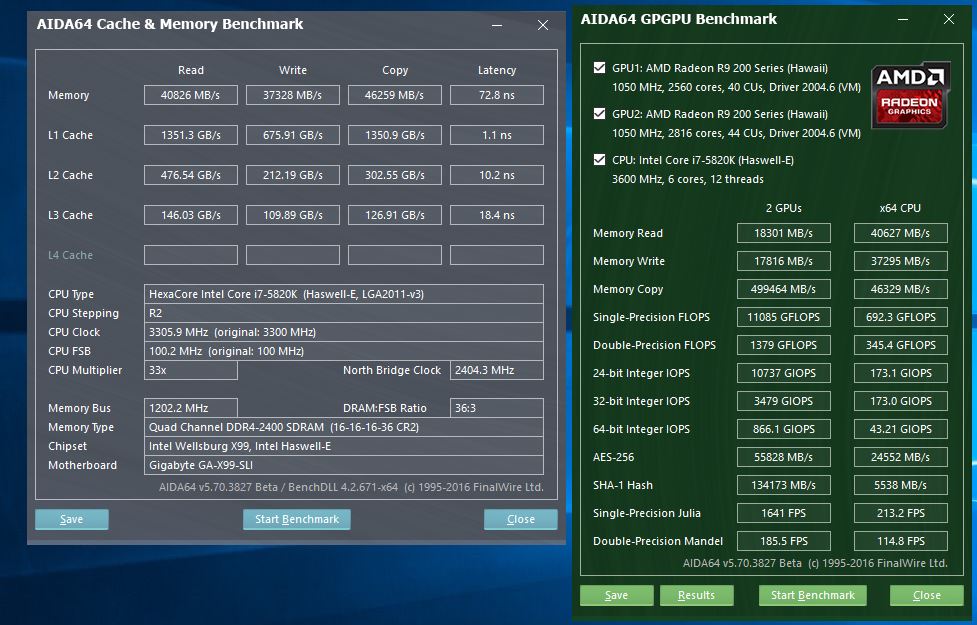Select the Memory Latency 72.8 ns field
Viewport: 977px width, 625px height.
[x=497, y=95]
